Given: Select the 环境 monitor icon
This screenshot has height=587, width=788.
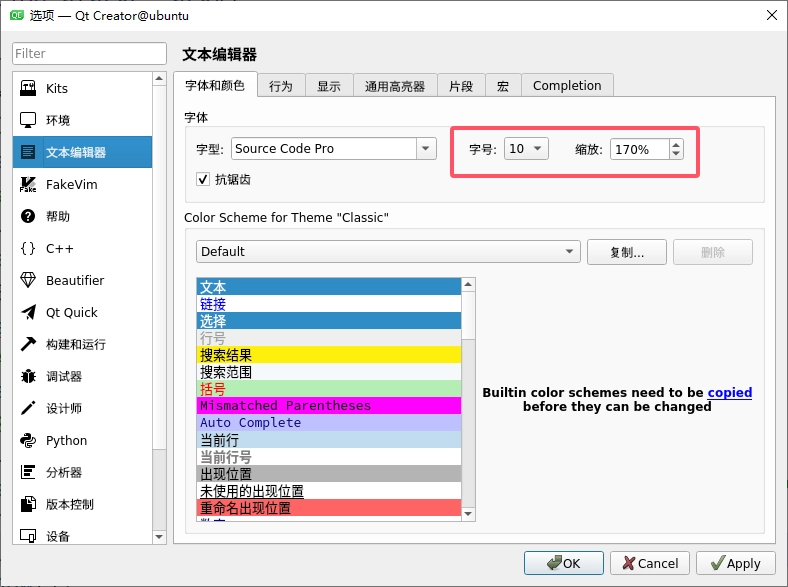Looking at the screenshot, I should (28, 121).
